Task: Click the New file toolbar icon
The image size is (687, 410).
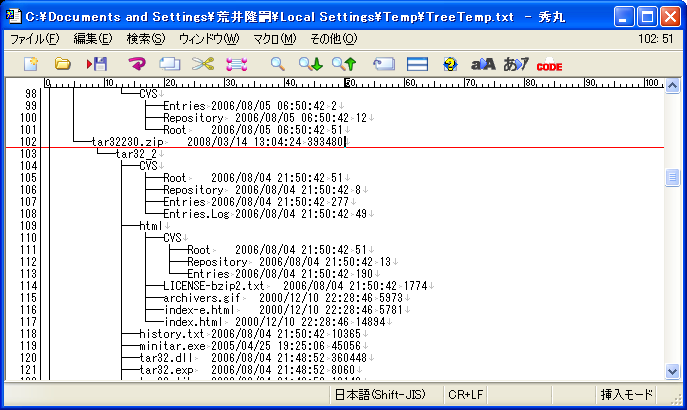Action: [x=31, y=64]
